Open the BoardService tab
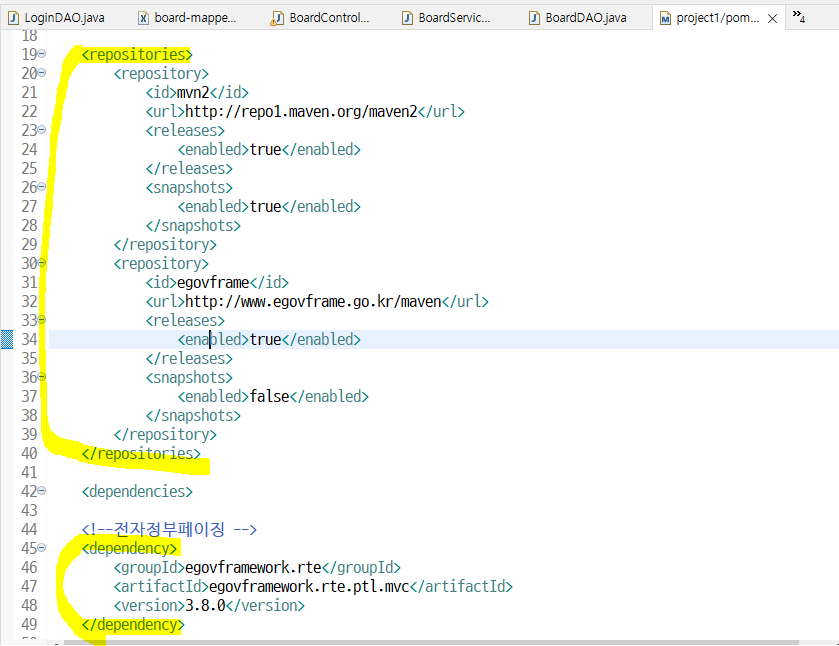The image size is (839, 646). pos(447,18)
